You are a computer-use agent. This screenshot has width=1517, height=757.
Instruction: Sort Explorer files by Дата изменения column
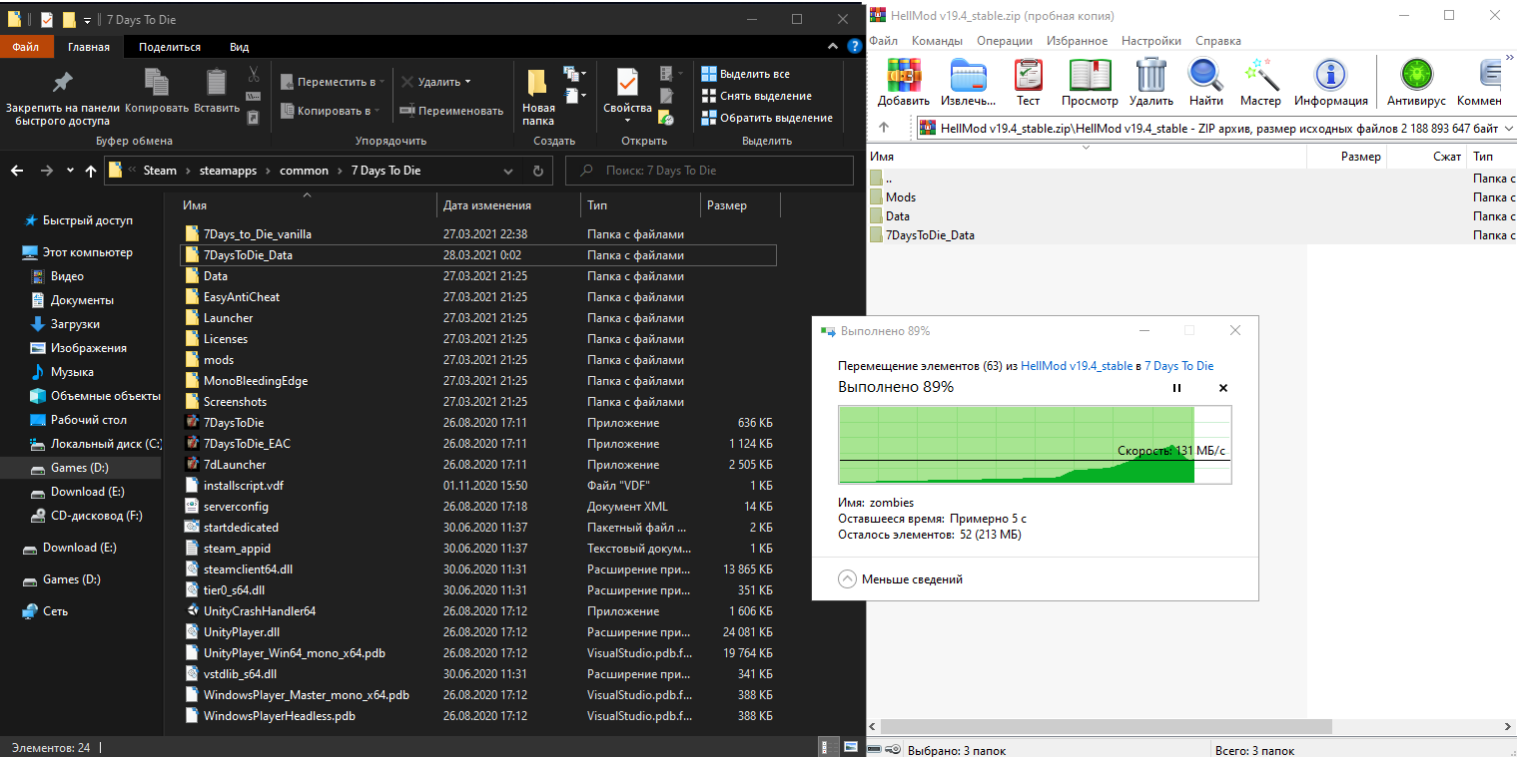509,205
